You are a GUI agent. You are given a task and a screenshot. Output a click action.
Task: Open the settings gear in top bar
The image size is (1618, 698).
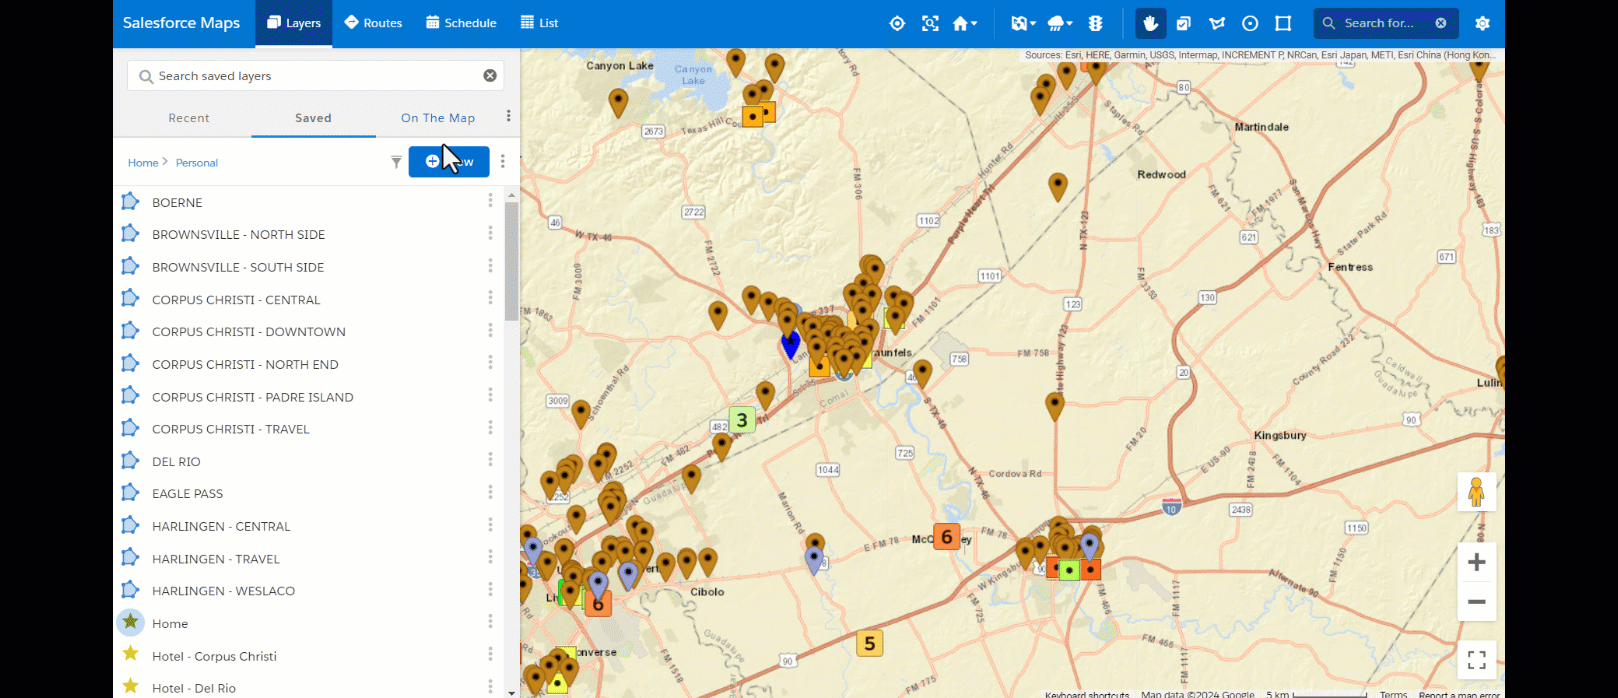(x=1482, y=23)
